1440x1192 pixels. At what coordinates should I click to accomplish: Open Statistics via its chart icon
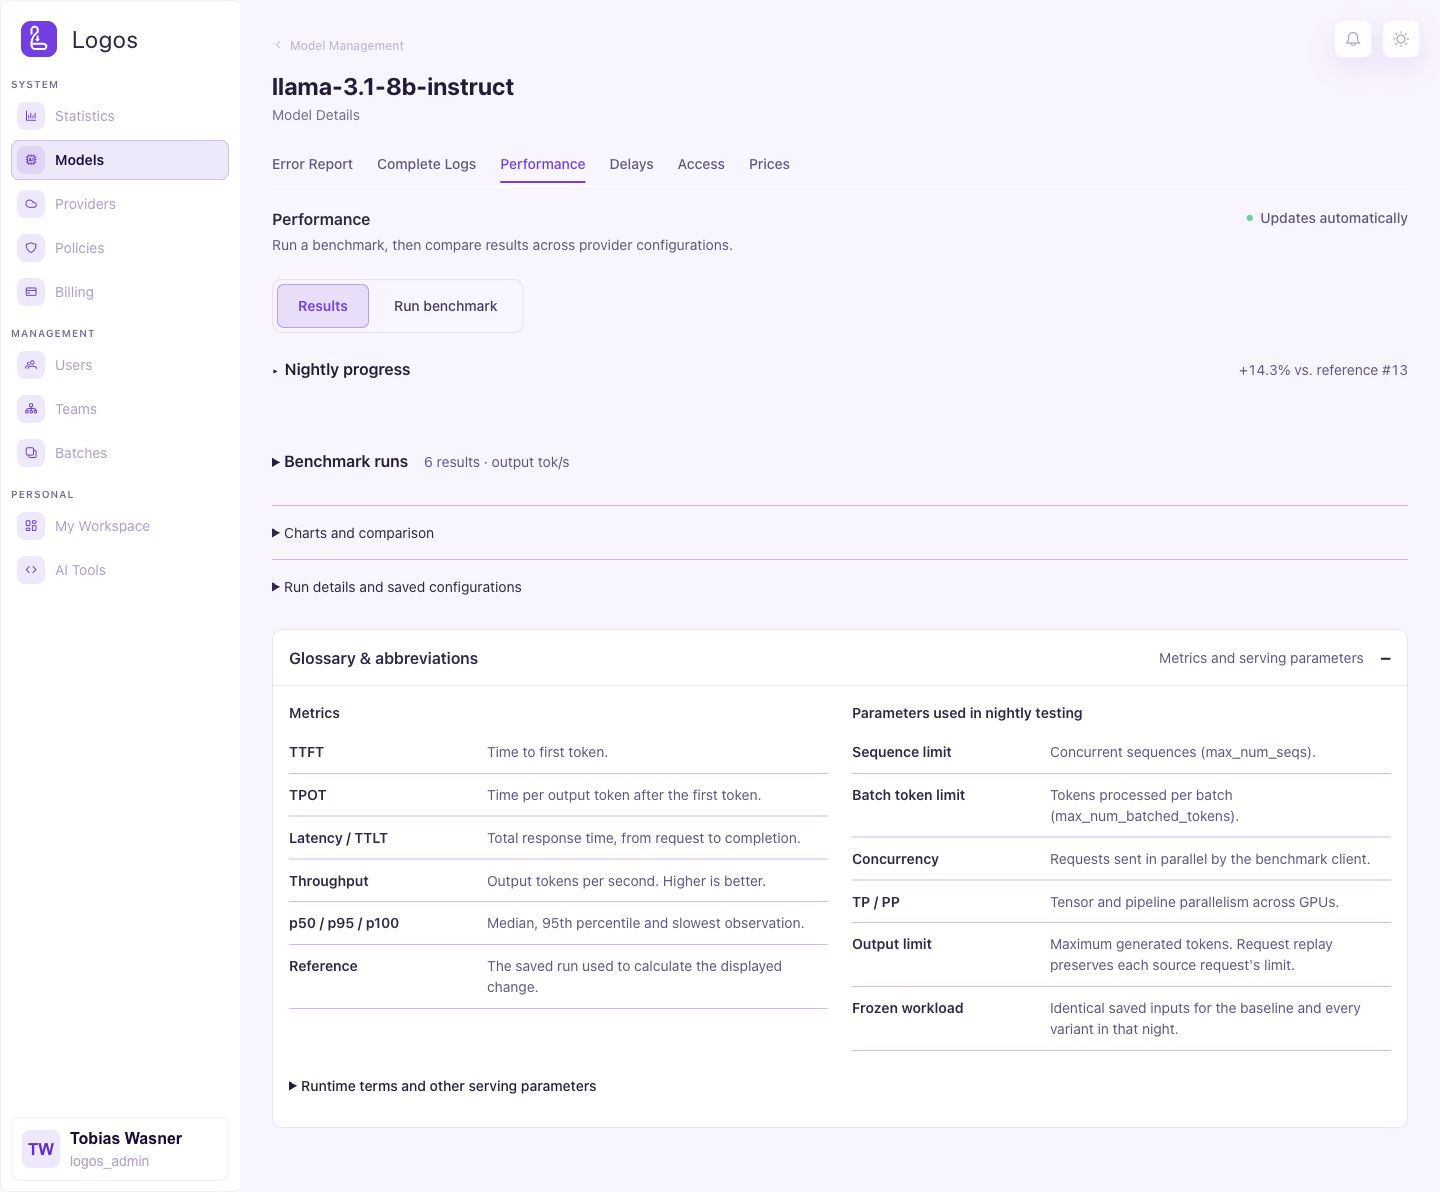[x=31, y=116]
